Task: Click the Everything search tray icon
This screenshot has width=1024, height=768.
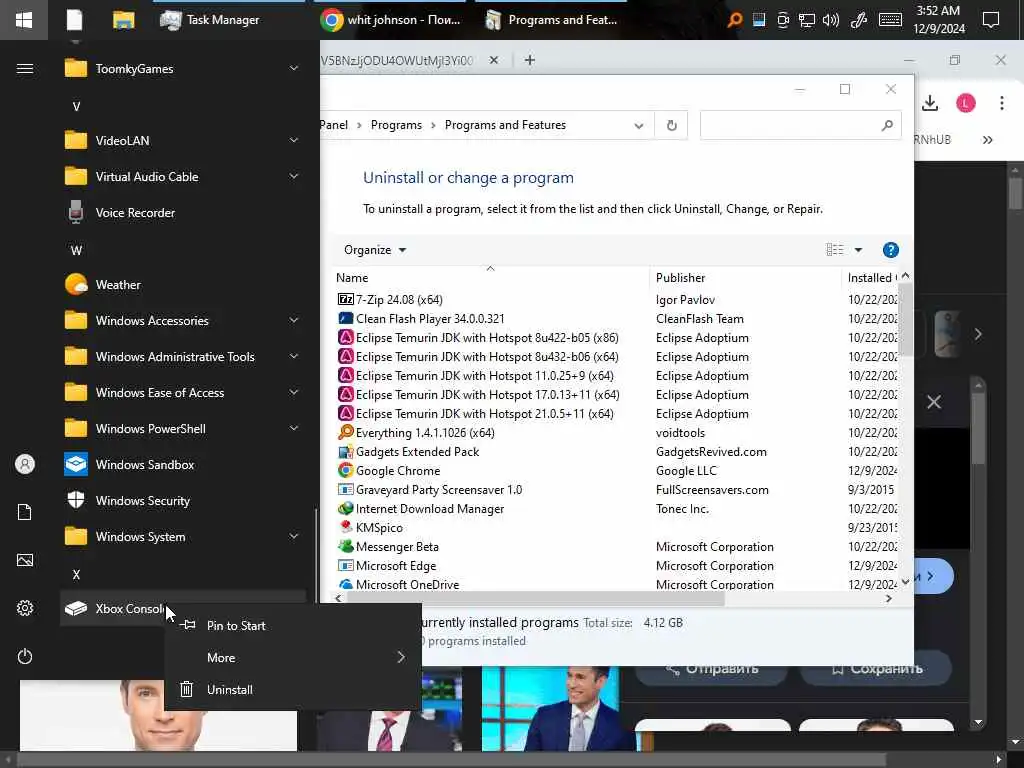Action: pyautogui.click(x=735, y=20)
